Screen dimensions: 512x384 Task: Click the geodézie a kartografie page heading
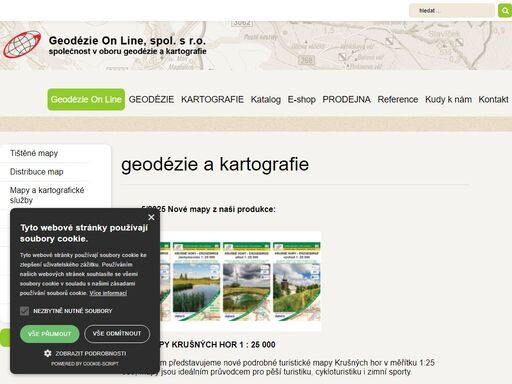pyautogui.click(x=215, y=164)
